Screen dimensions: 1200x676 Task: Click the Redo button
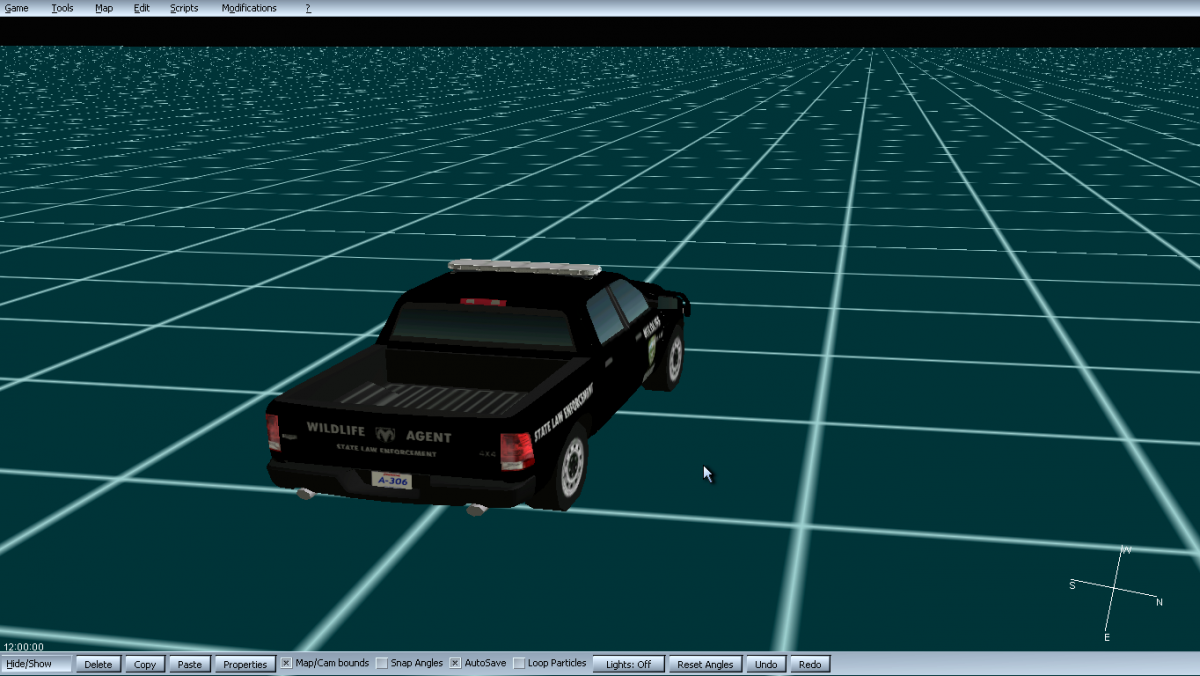coord(810,664)
